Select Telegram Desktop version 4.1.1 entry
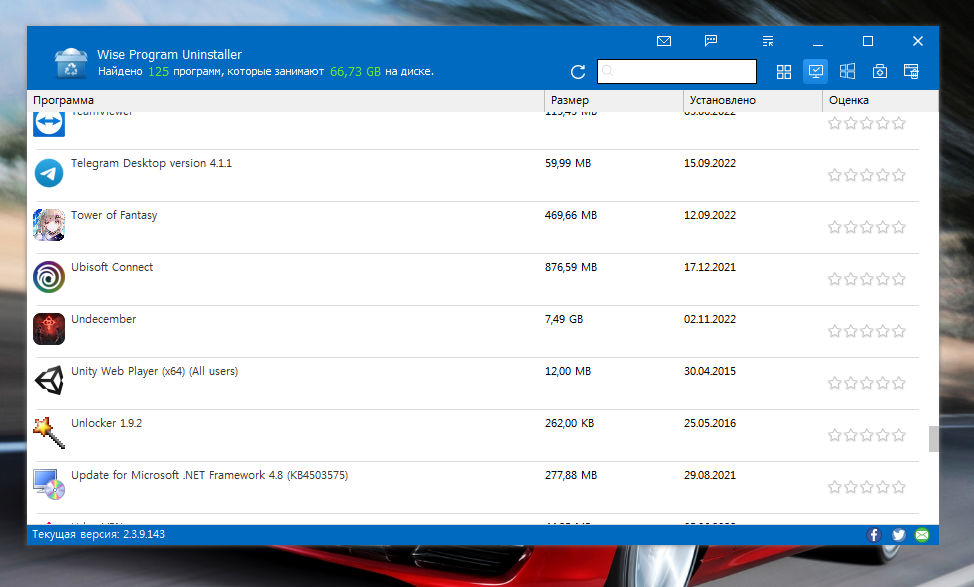The height and width of the screenshot is (587, 974). (x=151, y=163)
